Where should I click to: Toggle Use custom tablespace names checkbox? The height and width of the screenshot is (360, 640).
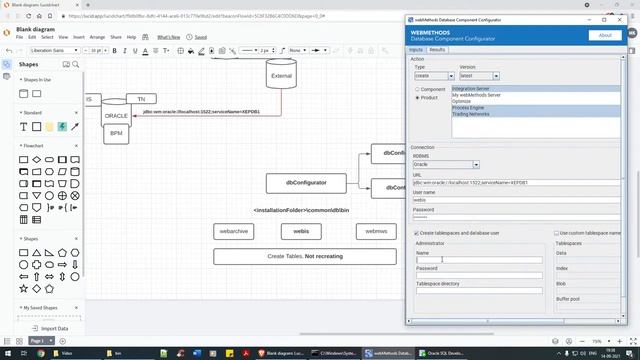click(x=556, y=233)
